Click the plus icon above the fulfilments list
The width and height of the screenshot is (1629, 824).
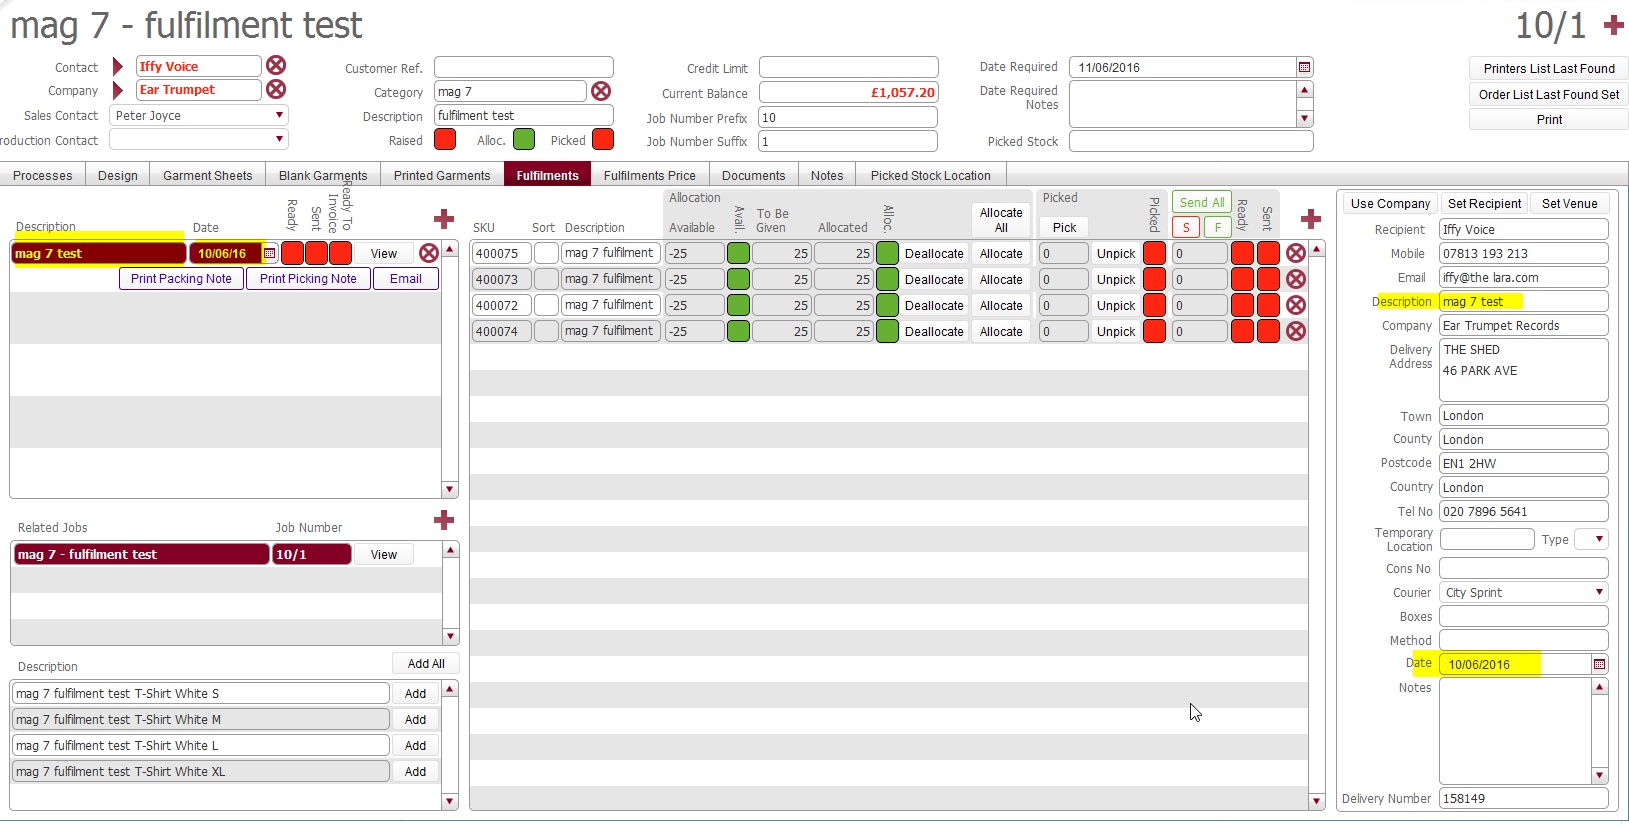[x=444, y=219]
